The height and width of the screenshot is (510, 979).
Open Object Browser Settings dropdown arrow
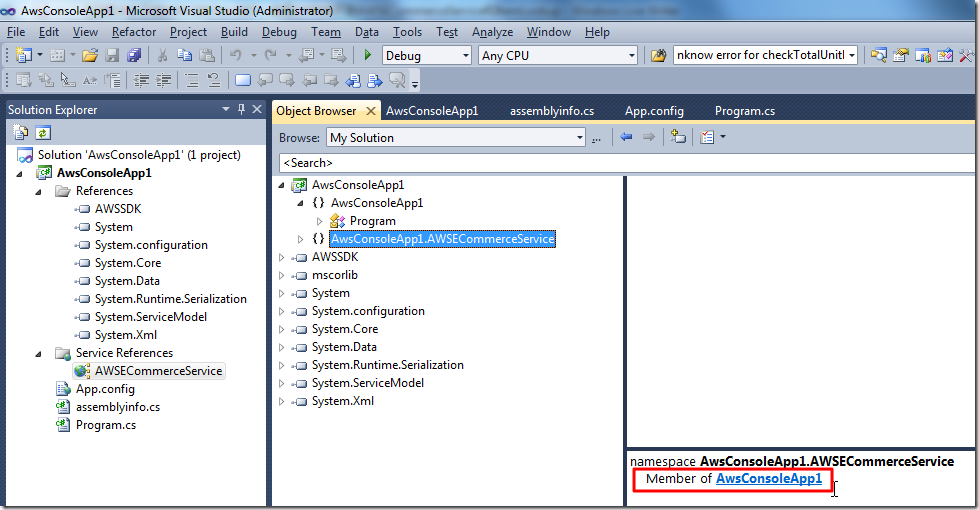(723, 137)
